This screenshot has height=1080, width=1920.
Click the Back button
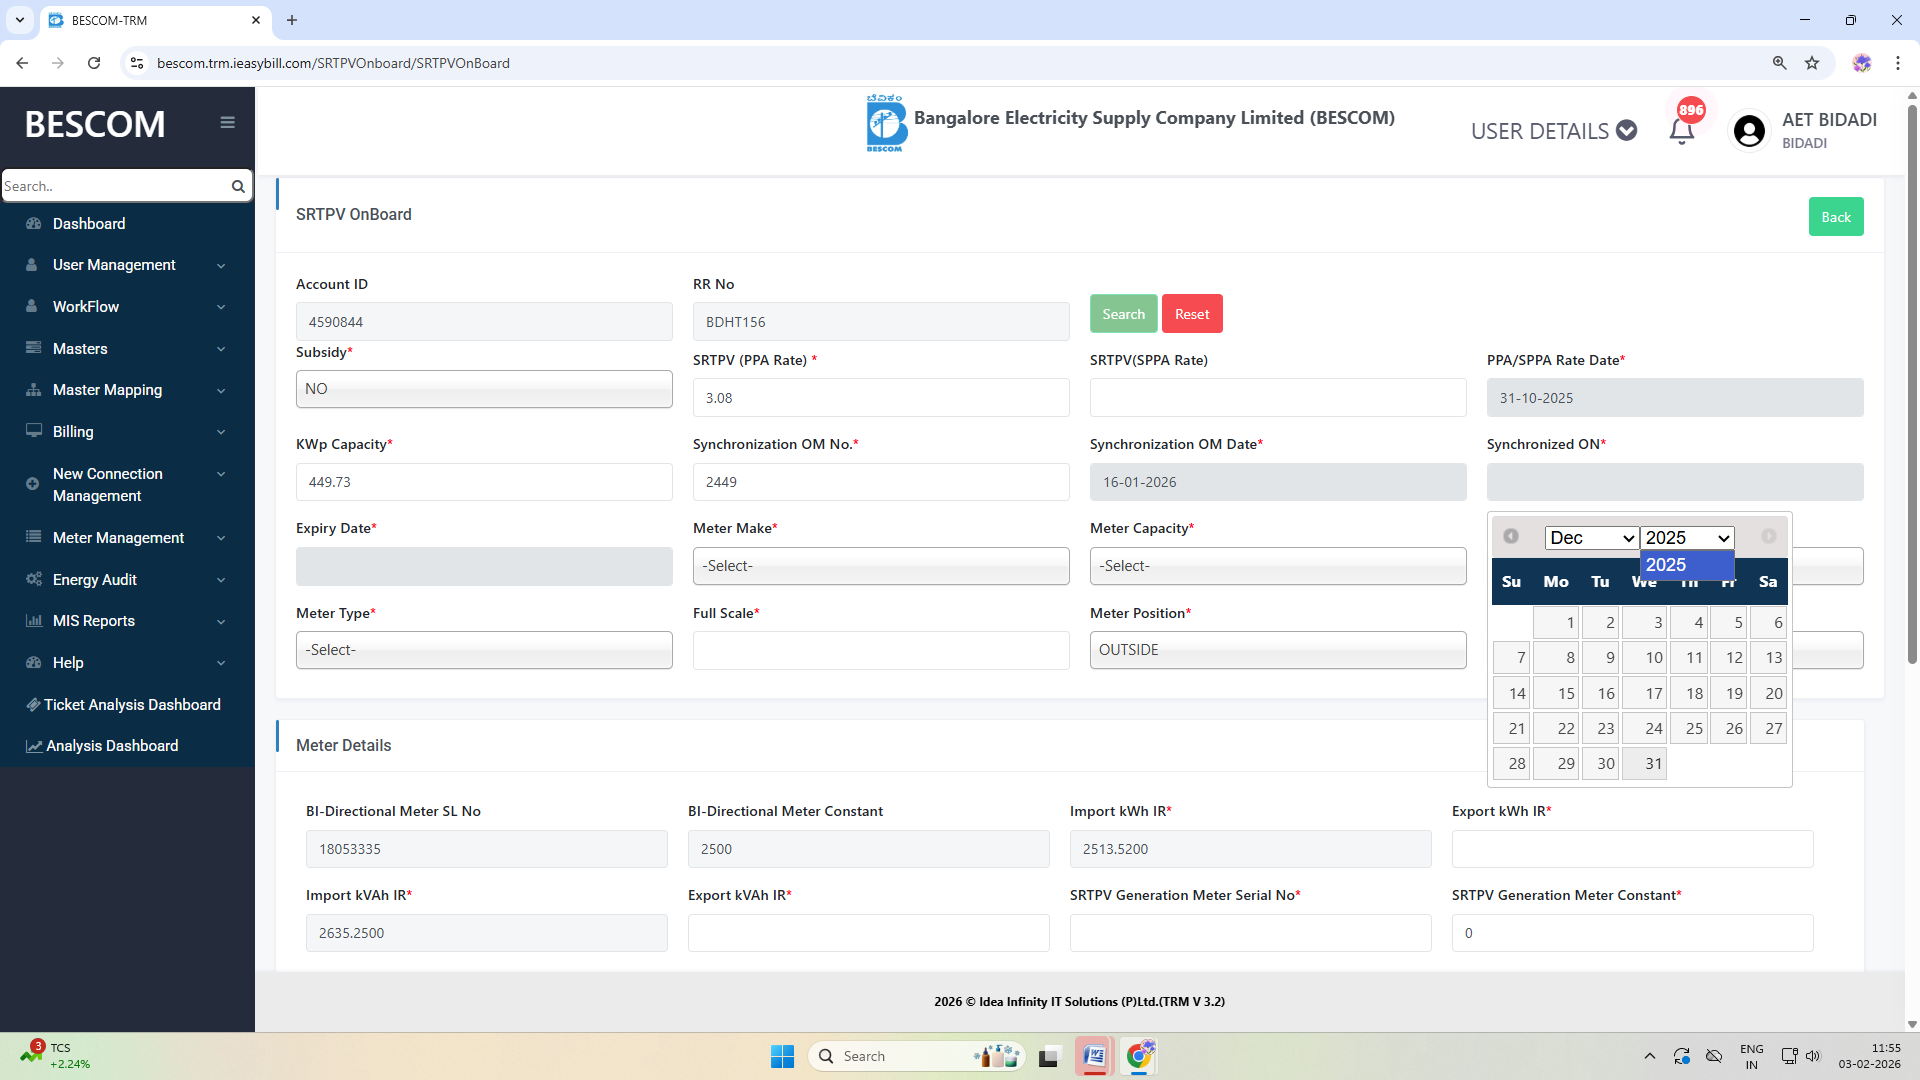click(x=1835, y=217)
